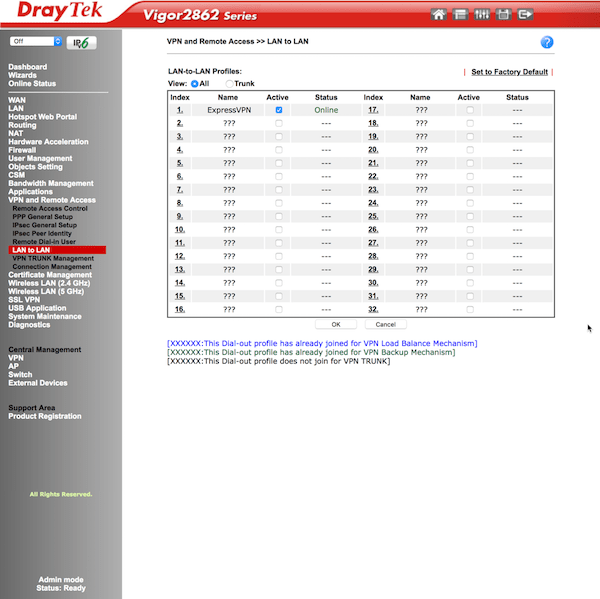Open Certificate Management menu
Viewport: 600px width, 599px height.
[x=50, y=275]
